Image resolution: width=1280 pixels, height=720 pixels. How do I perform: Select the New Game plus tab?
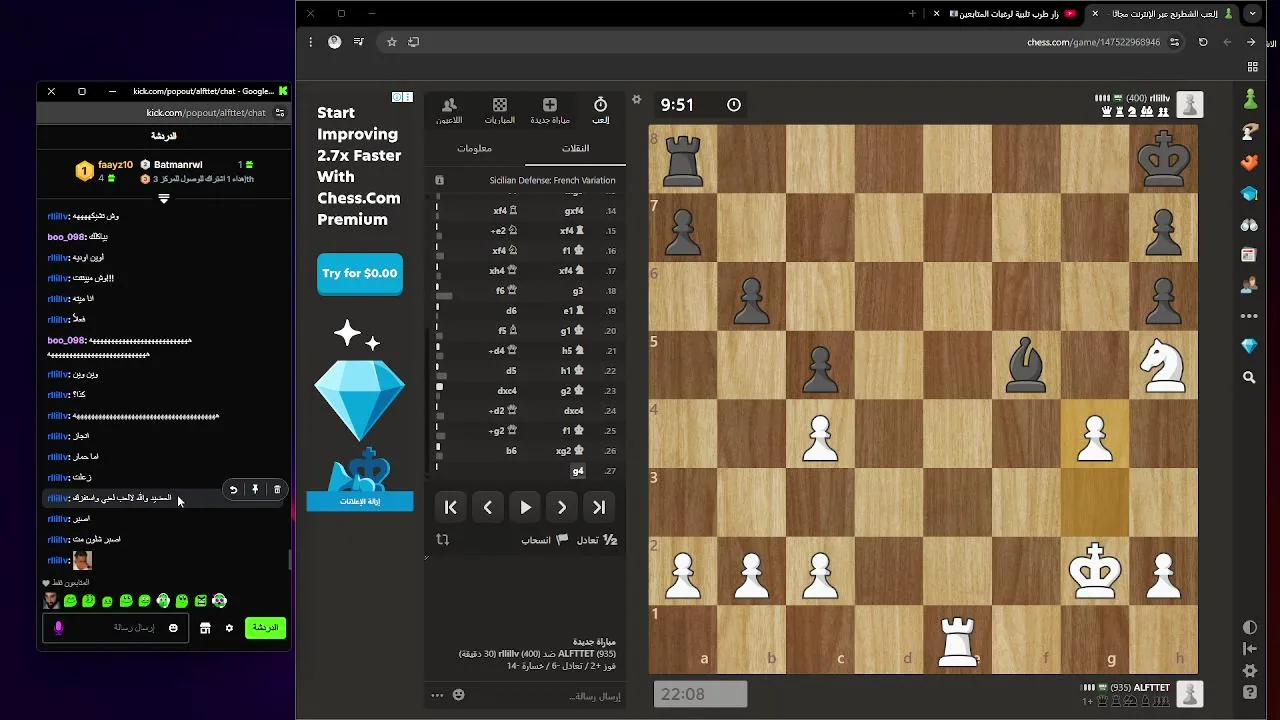549,110
